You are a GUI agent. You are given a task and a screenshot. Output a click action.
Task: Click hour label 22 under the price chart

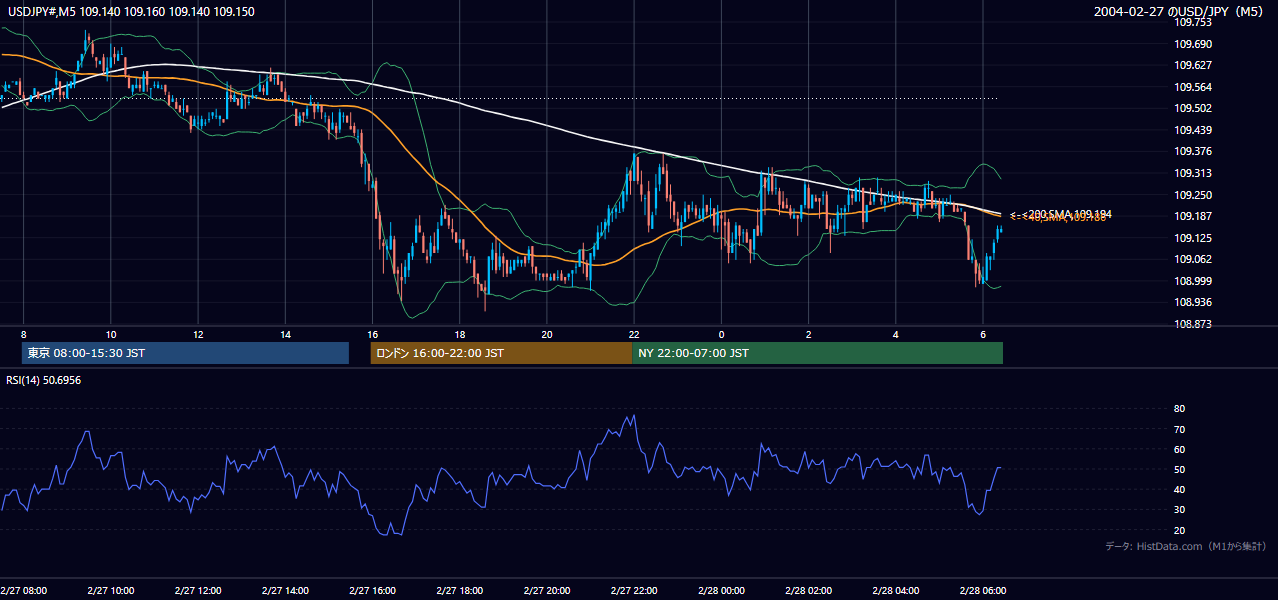point(634,333)
